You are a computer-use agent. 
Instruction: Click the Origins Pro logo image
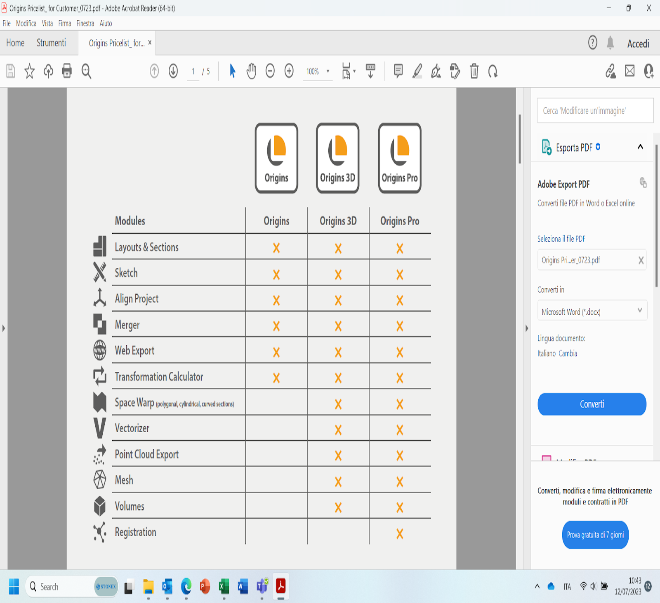coord(399,158)
